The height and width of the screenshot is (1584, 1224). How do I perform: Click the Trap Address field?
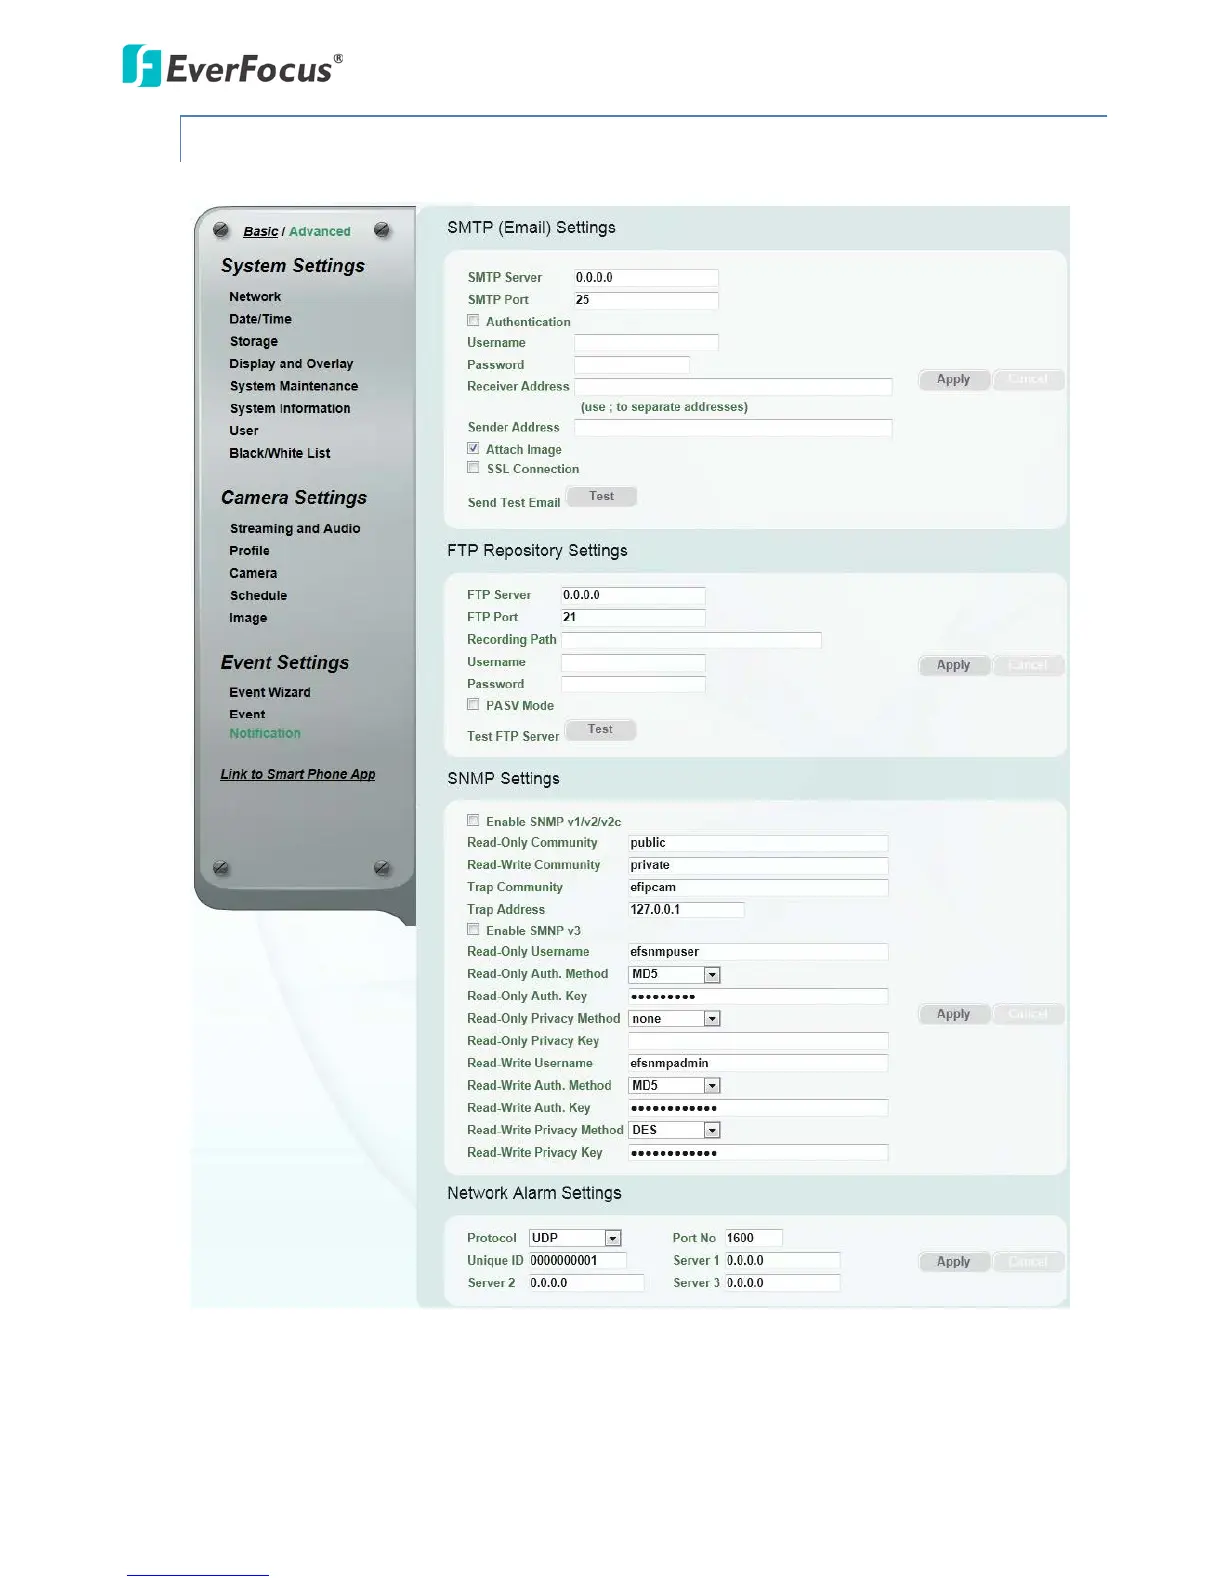coord(686,910)
